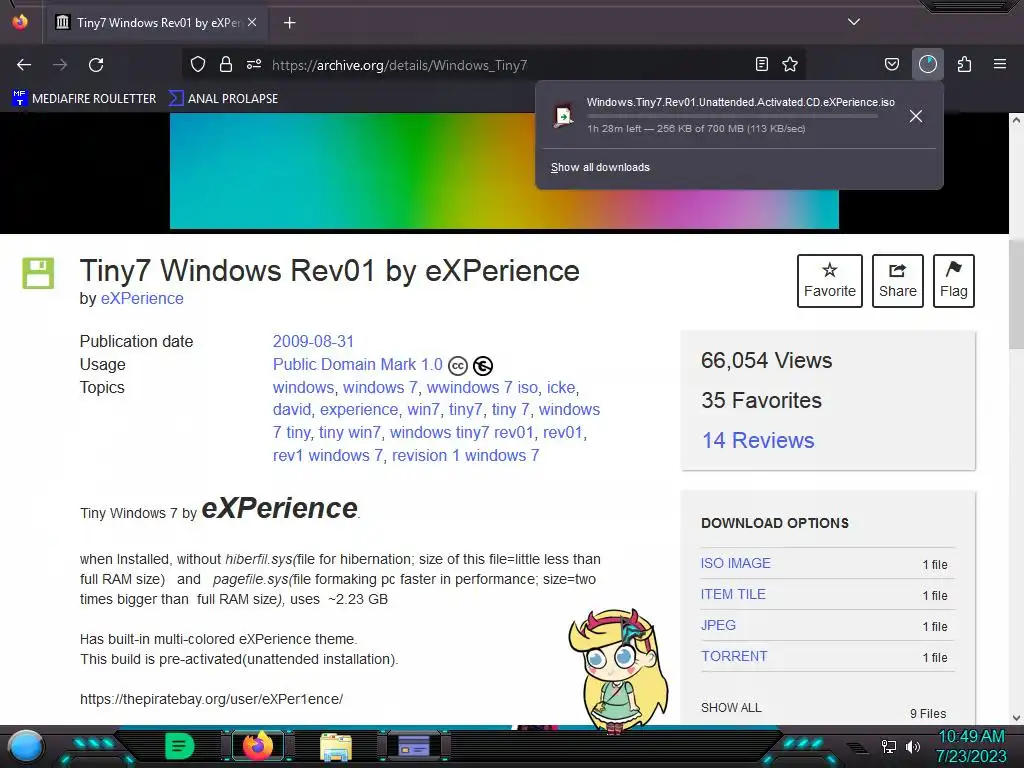Open the Firefox hamburger menu
The width and height of the screenshot is (1024, 768).
tap(1000, 64)
